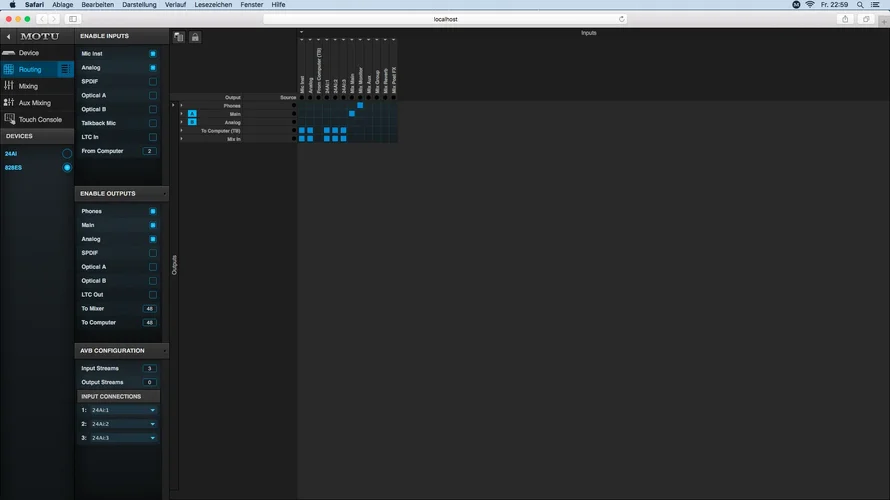Click the Phones row source dot
The image size is (890, 500).
coord(293,106)
